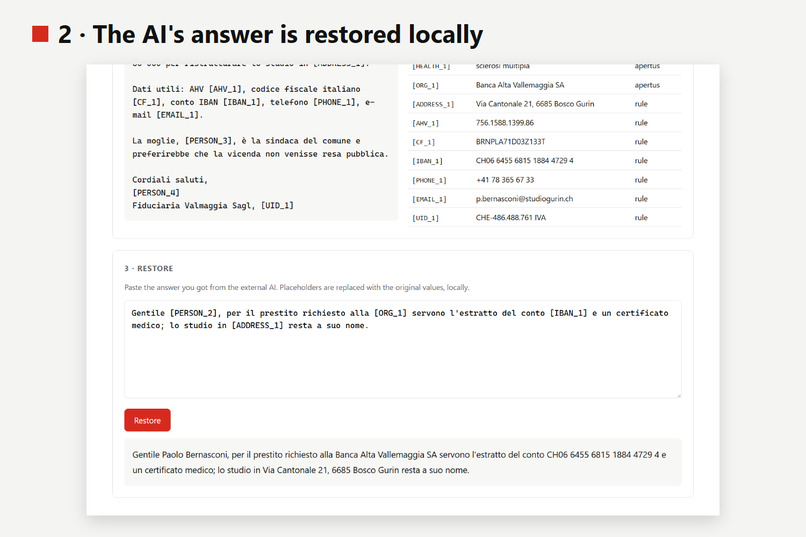Click 'Via Cantonale 21, 6685 Bosco Gurin' cell

535,104
